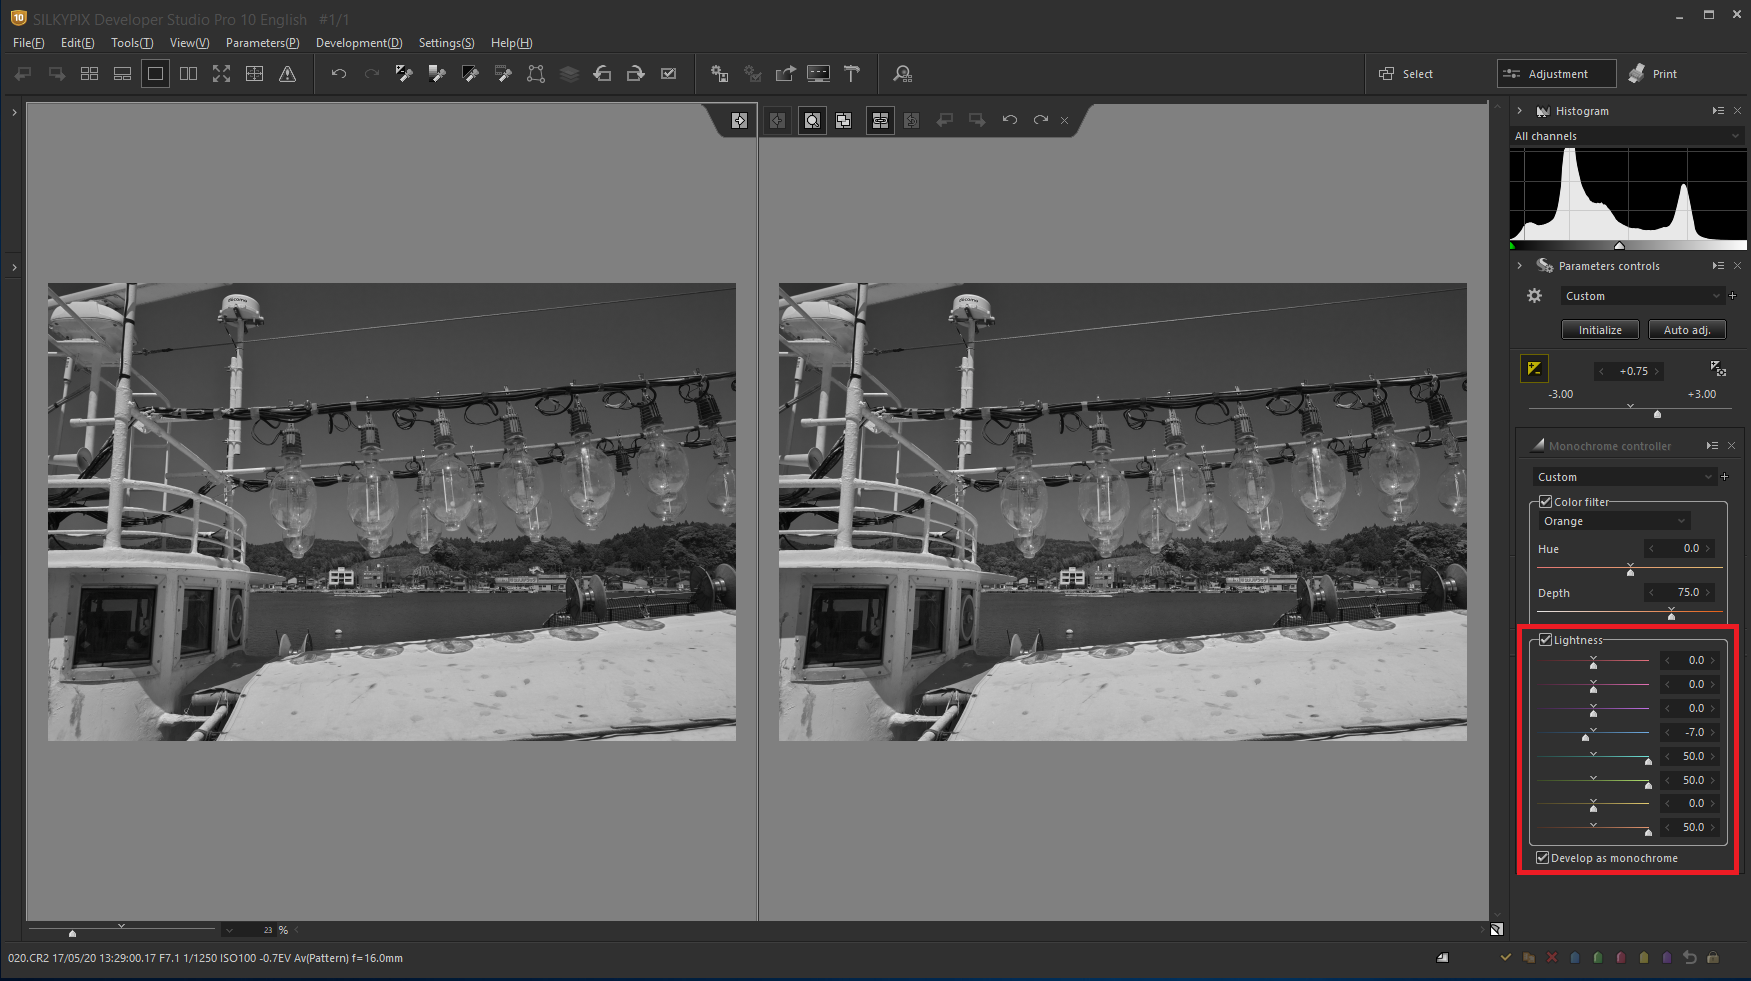Open export to other application icon
This screenshot has width=1751, height=981.
tap(786, 74)
